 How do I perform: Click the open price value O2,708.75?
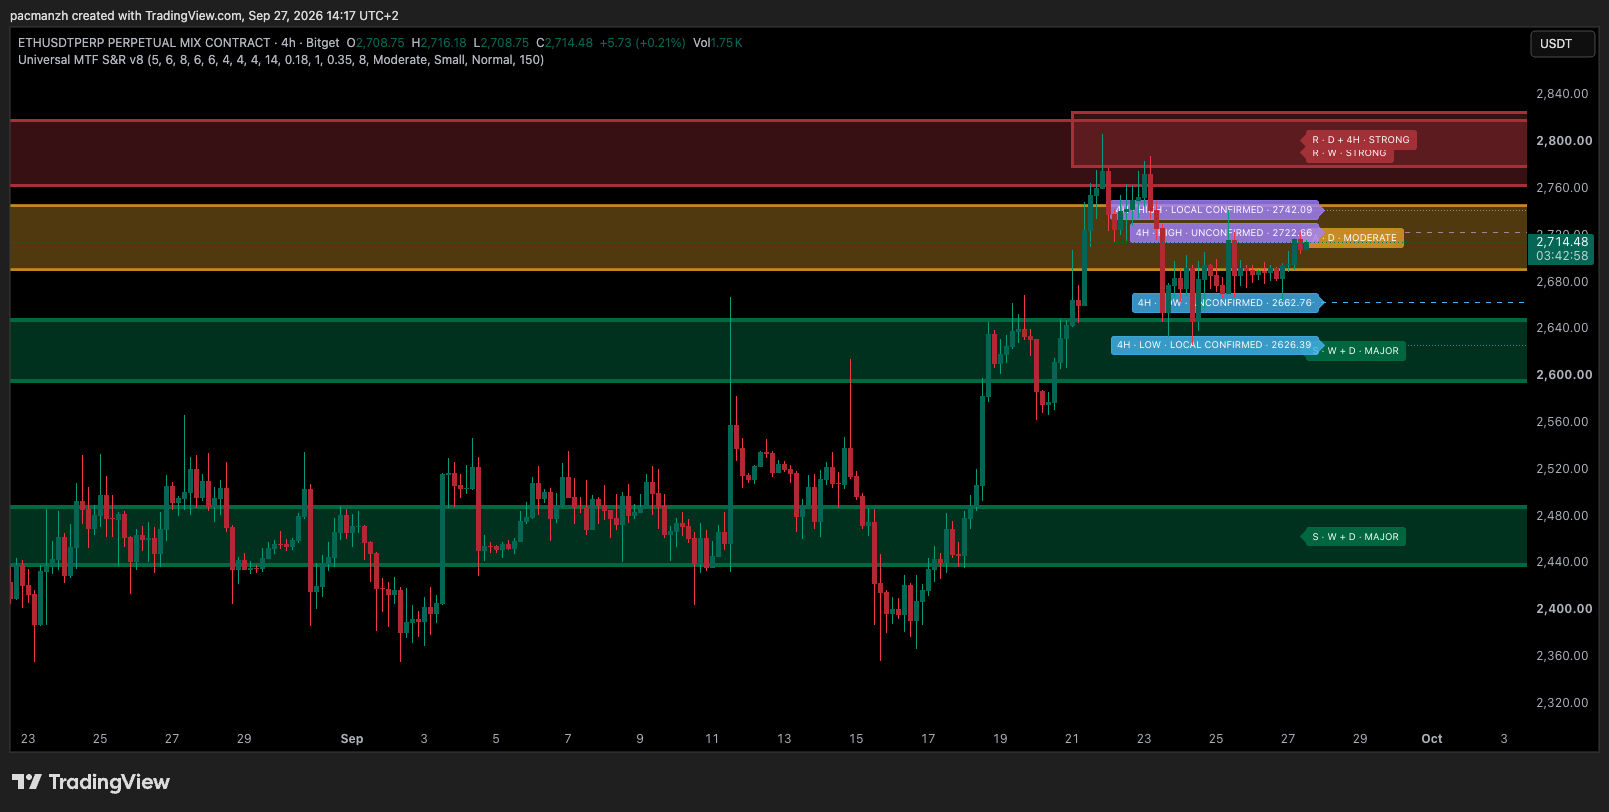(x=376, y=43)
